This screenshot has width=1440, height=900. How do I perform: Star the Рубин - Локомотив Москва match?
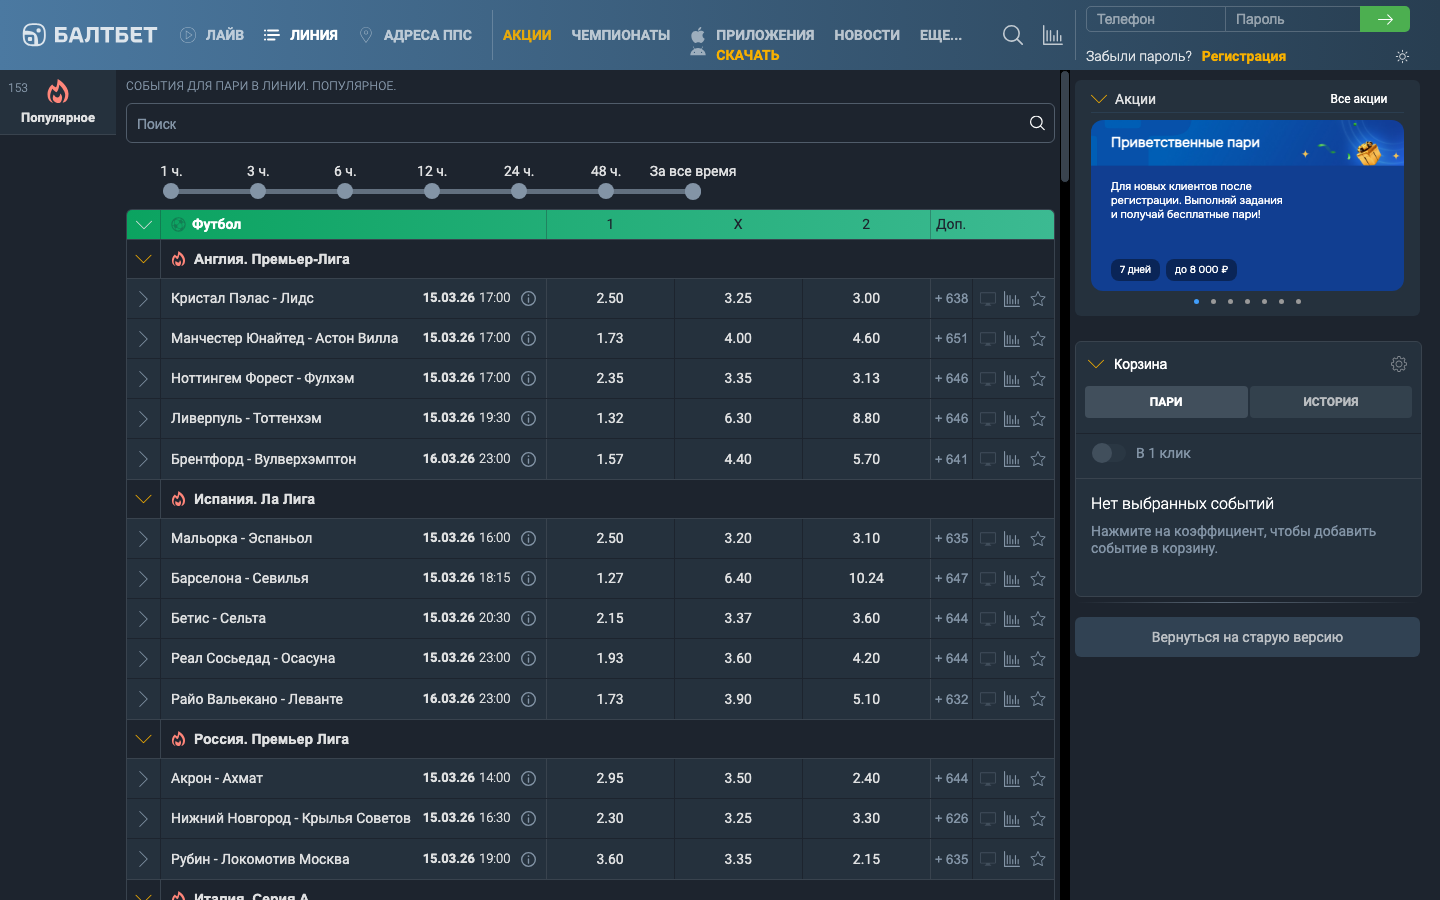coord(1038,859)
